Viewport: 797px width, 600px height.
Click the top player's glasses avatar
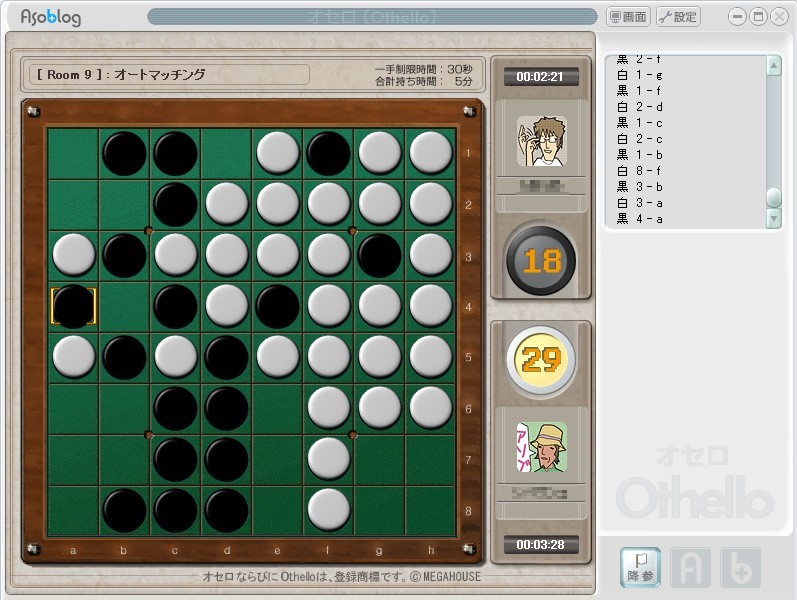(x=541, y=140)
